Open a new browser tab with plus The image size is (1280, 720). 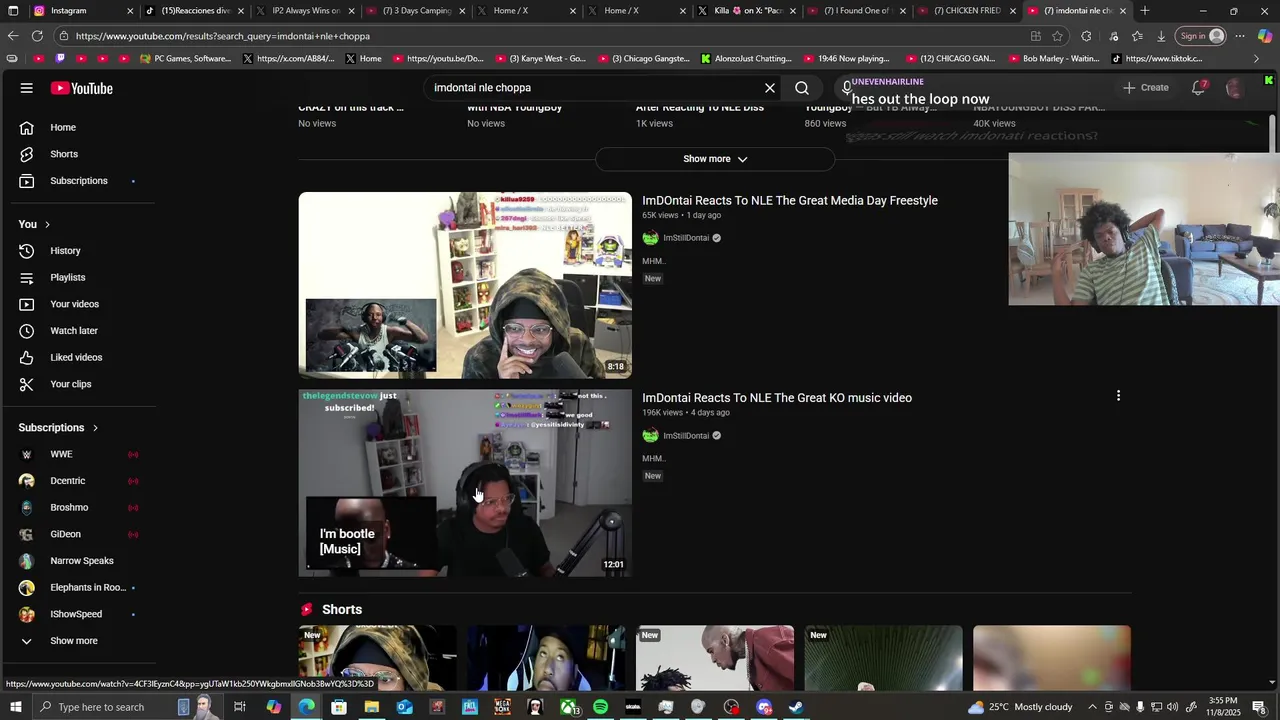(x=1145, y=11)
